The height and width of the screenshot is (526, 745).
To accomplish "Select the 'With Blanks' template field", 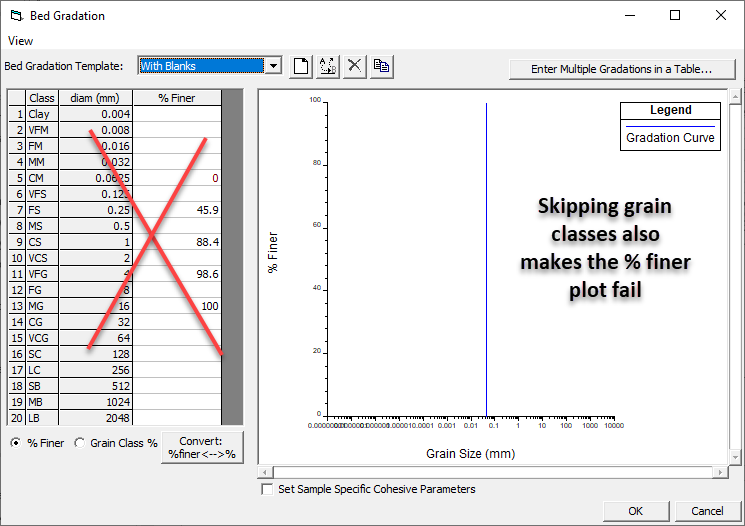I will [201, 66].
